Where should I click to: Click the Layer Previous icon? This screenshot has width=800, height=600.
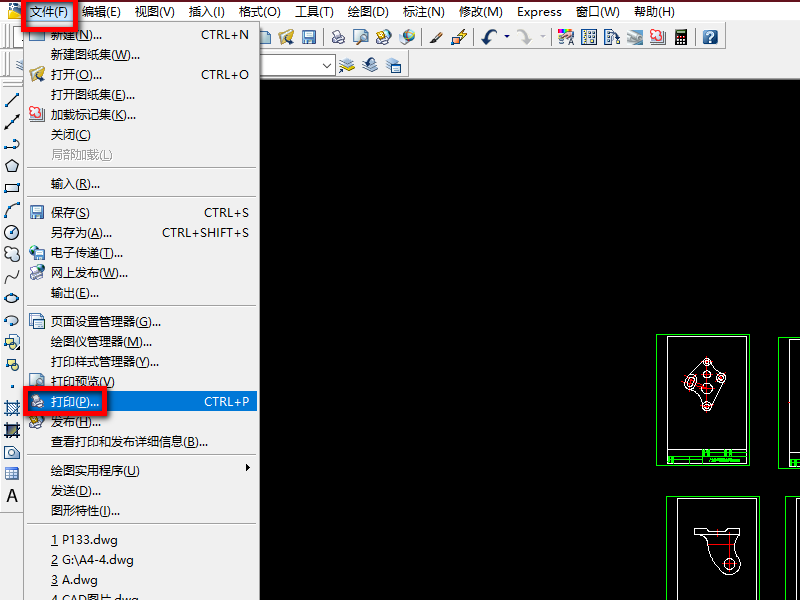[x=370, y=65]
